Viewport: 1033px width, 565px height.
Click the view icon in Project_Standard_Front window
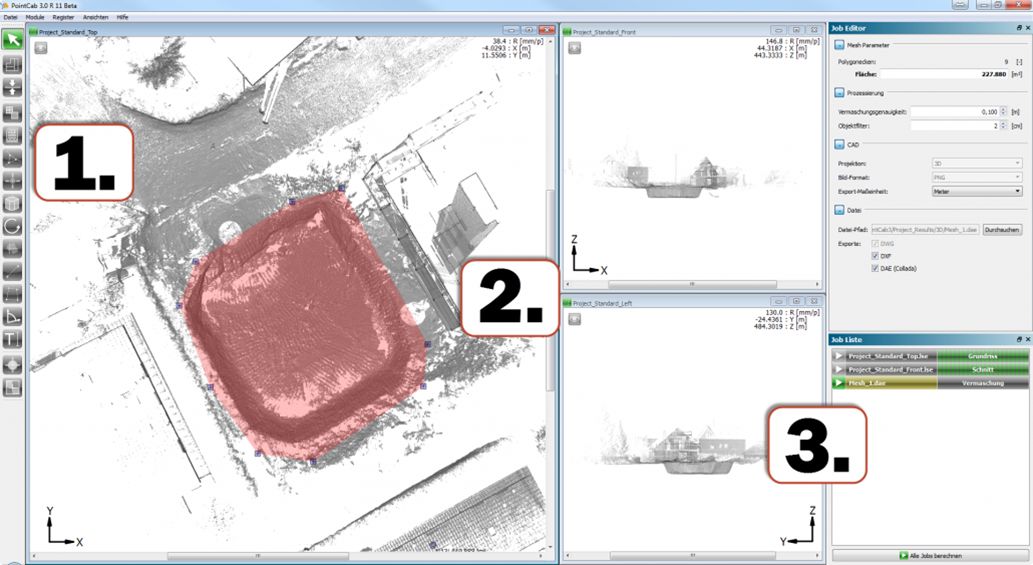tap(574, 48)
